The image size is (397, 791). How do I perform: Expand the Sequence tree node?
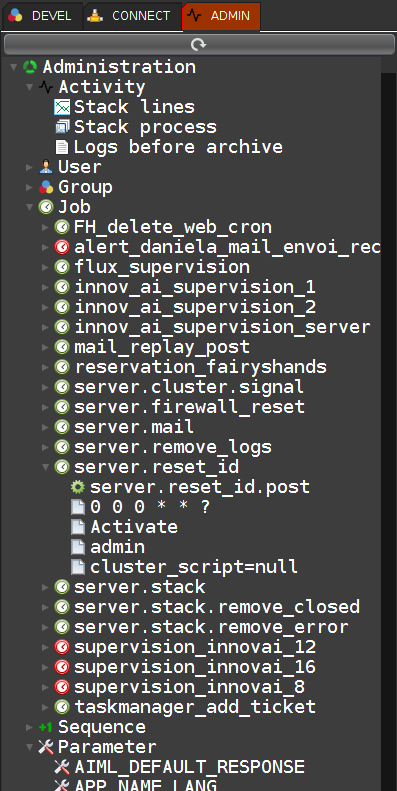pos(30,727)
